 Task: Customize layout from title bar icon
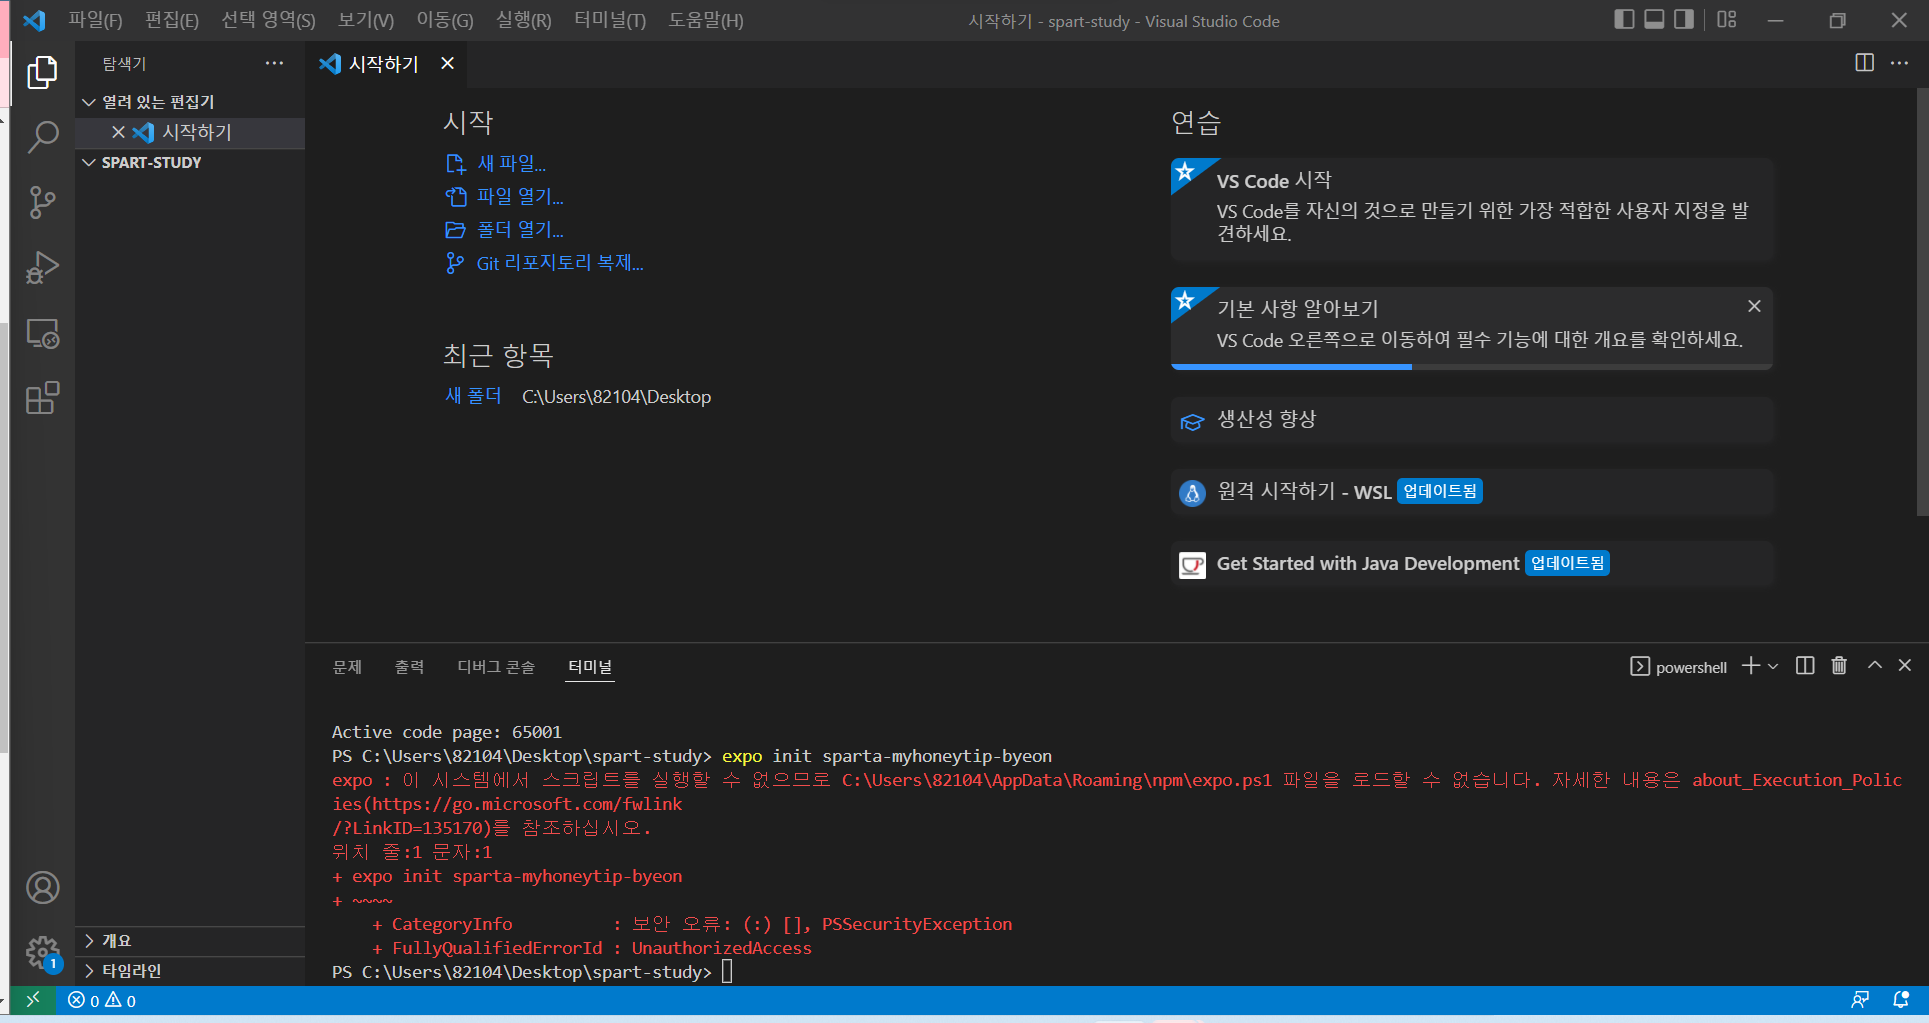tap(1727, 19)
